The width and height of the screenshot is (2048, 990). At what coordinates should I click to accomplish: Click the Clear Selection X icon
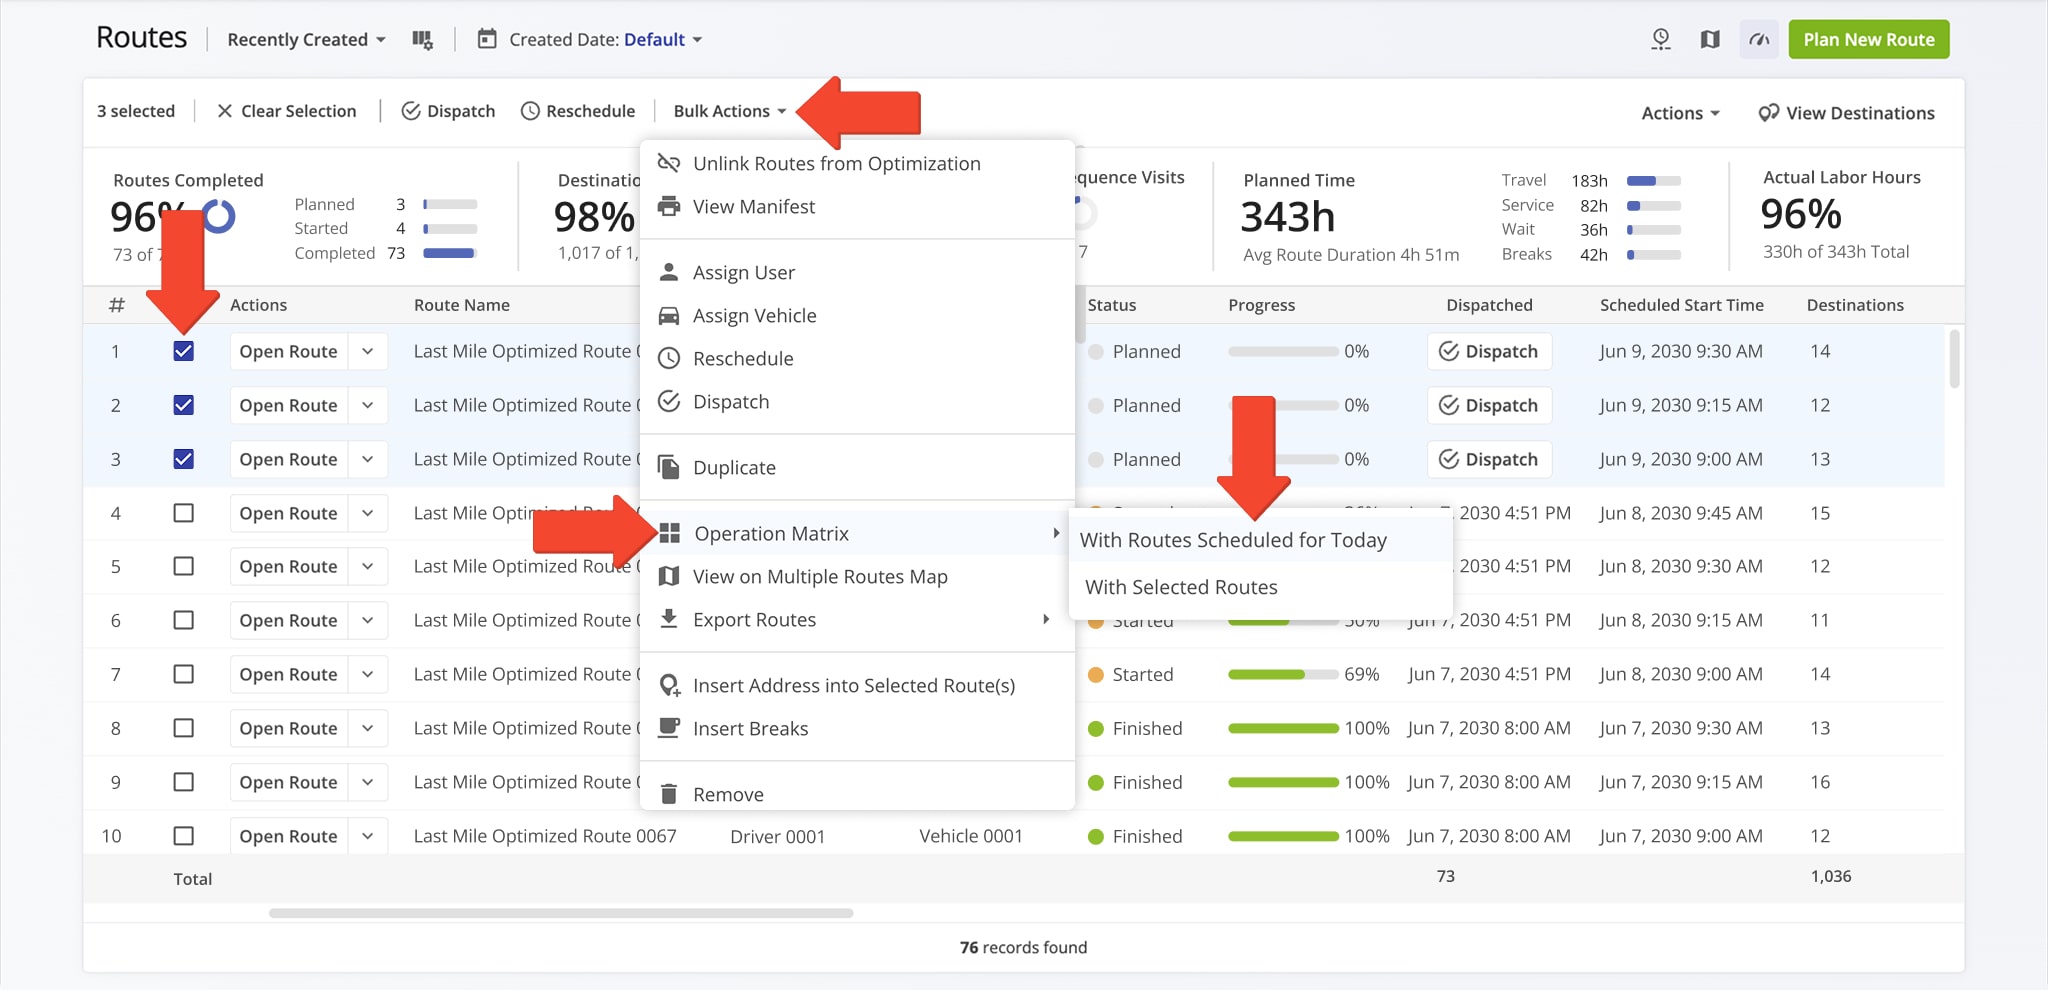[225, 111]
